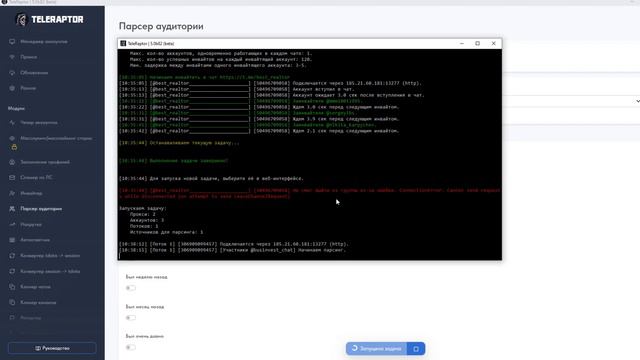The height and width of the screenshot is (360, 640).
Task: Click the Клонер каналов icon
Action: click(12, 302)
